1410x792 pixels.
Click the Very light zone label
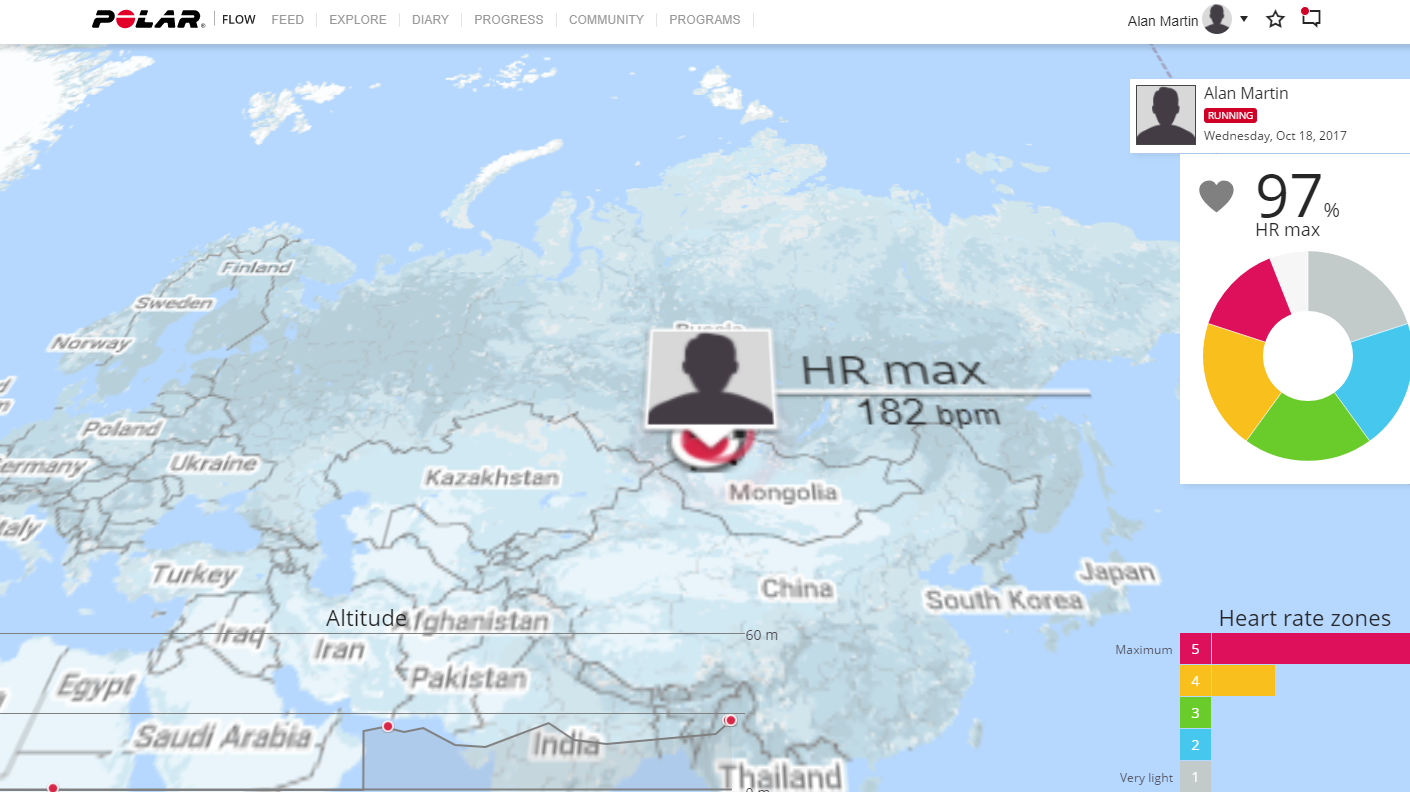point(1146,778)
